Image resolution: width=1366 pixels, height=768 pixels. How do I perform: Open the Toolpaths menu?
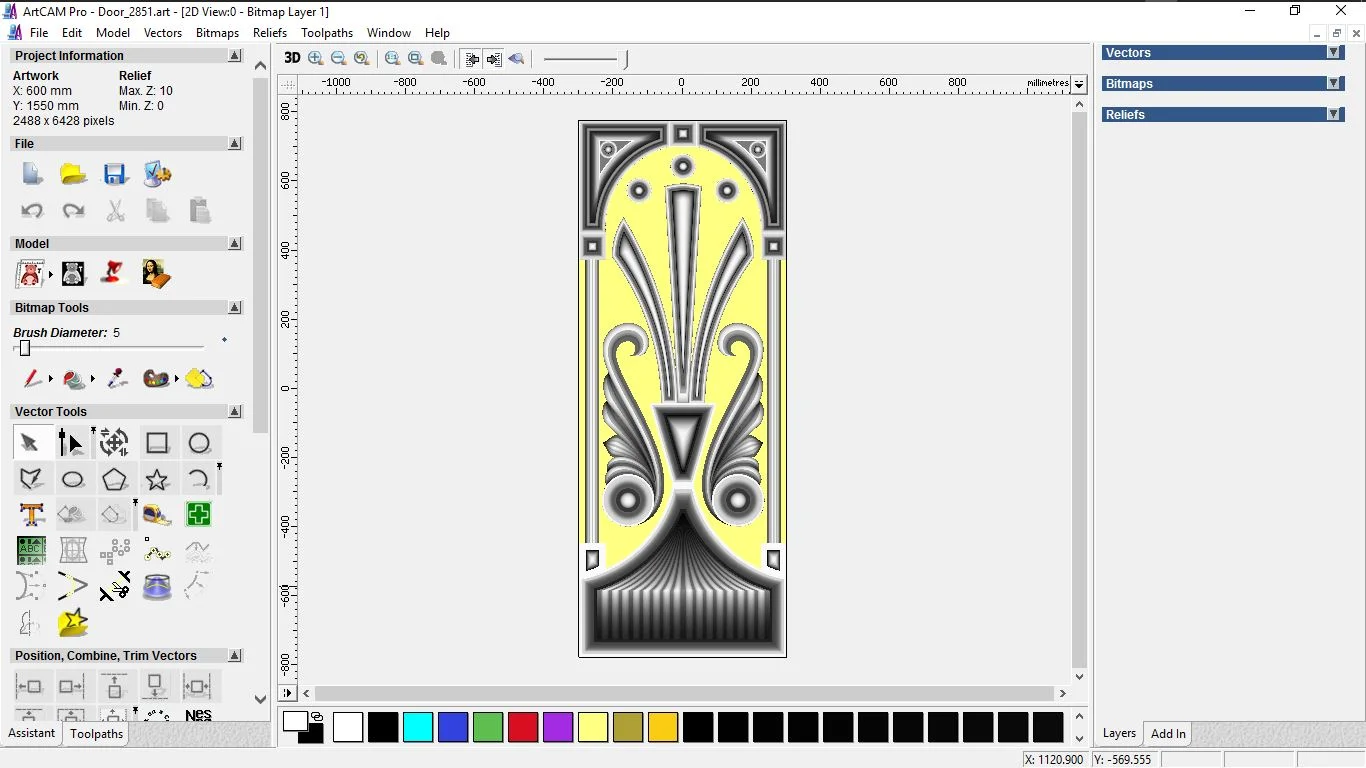pyautogui.click(x=327, y=33)
